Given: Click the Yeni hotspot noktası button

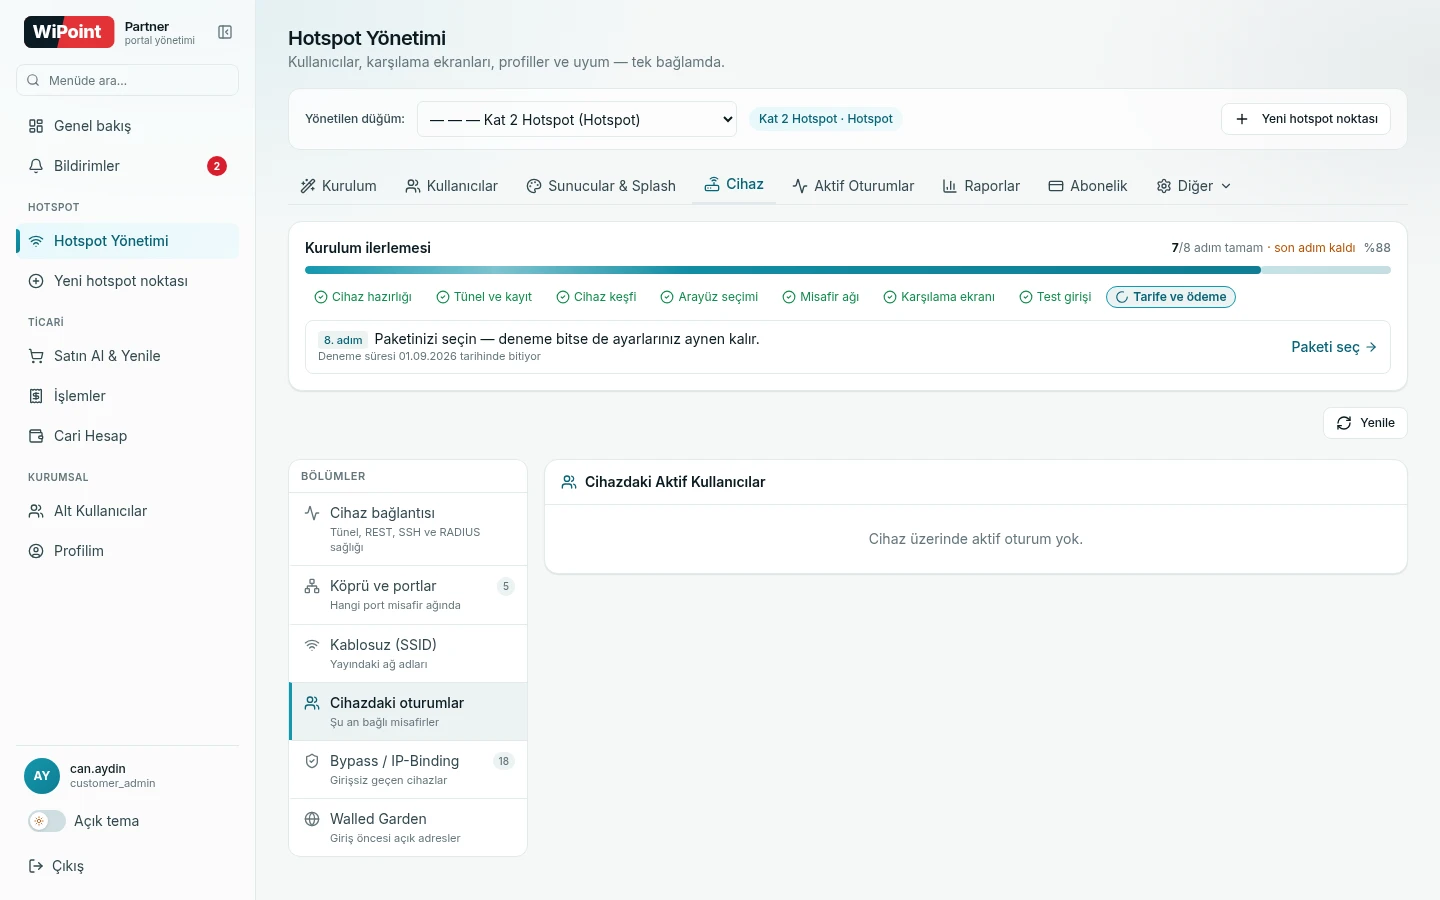Looking at the screenshot, I should pos(1306,119).
